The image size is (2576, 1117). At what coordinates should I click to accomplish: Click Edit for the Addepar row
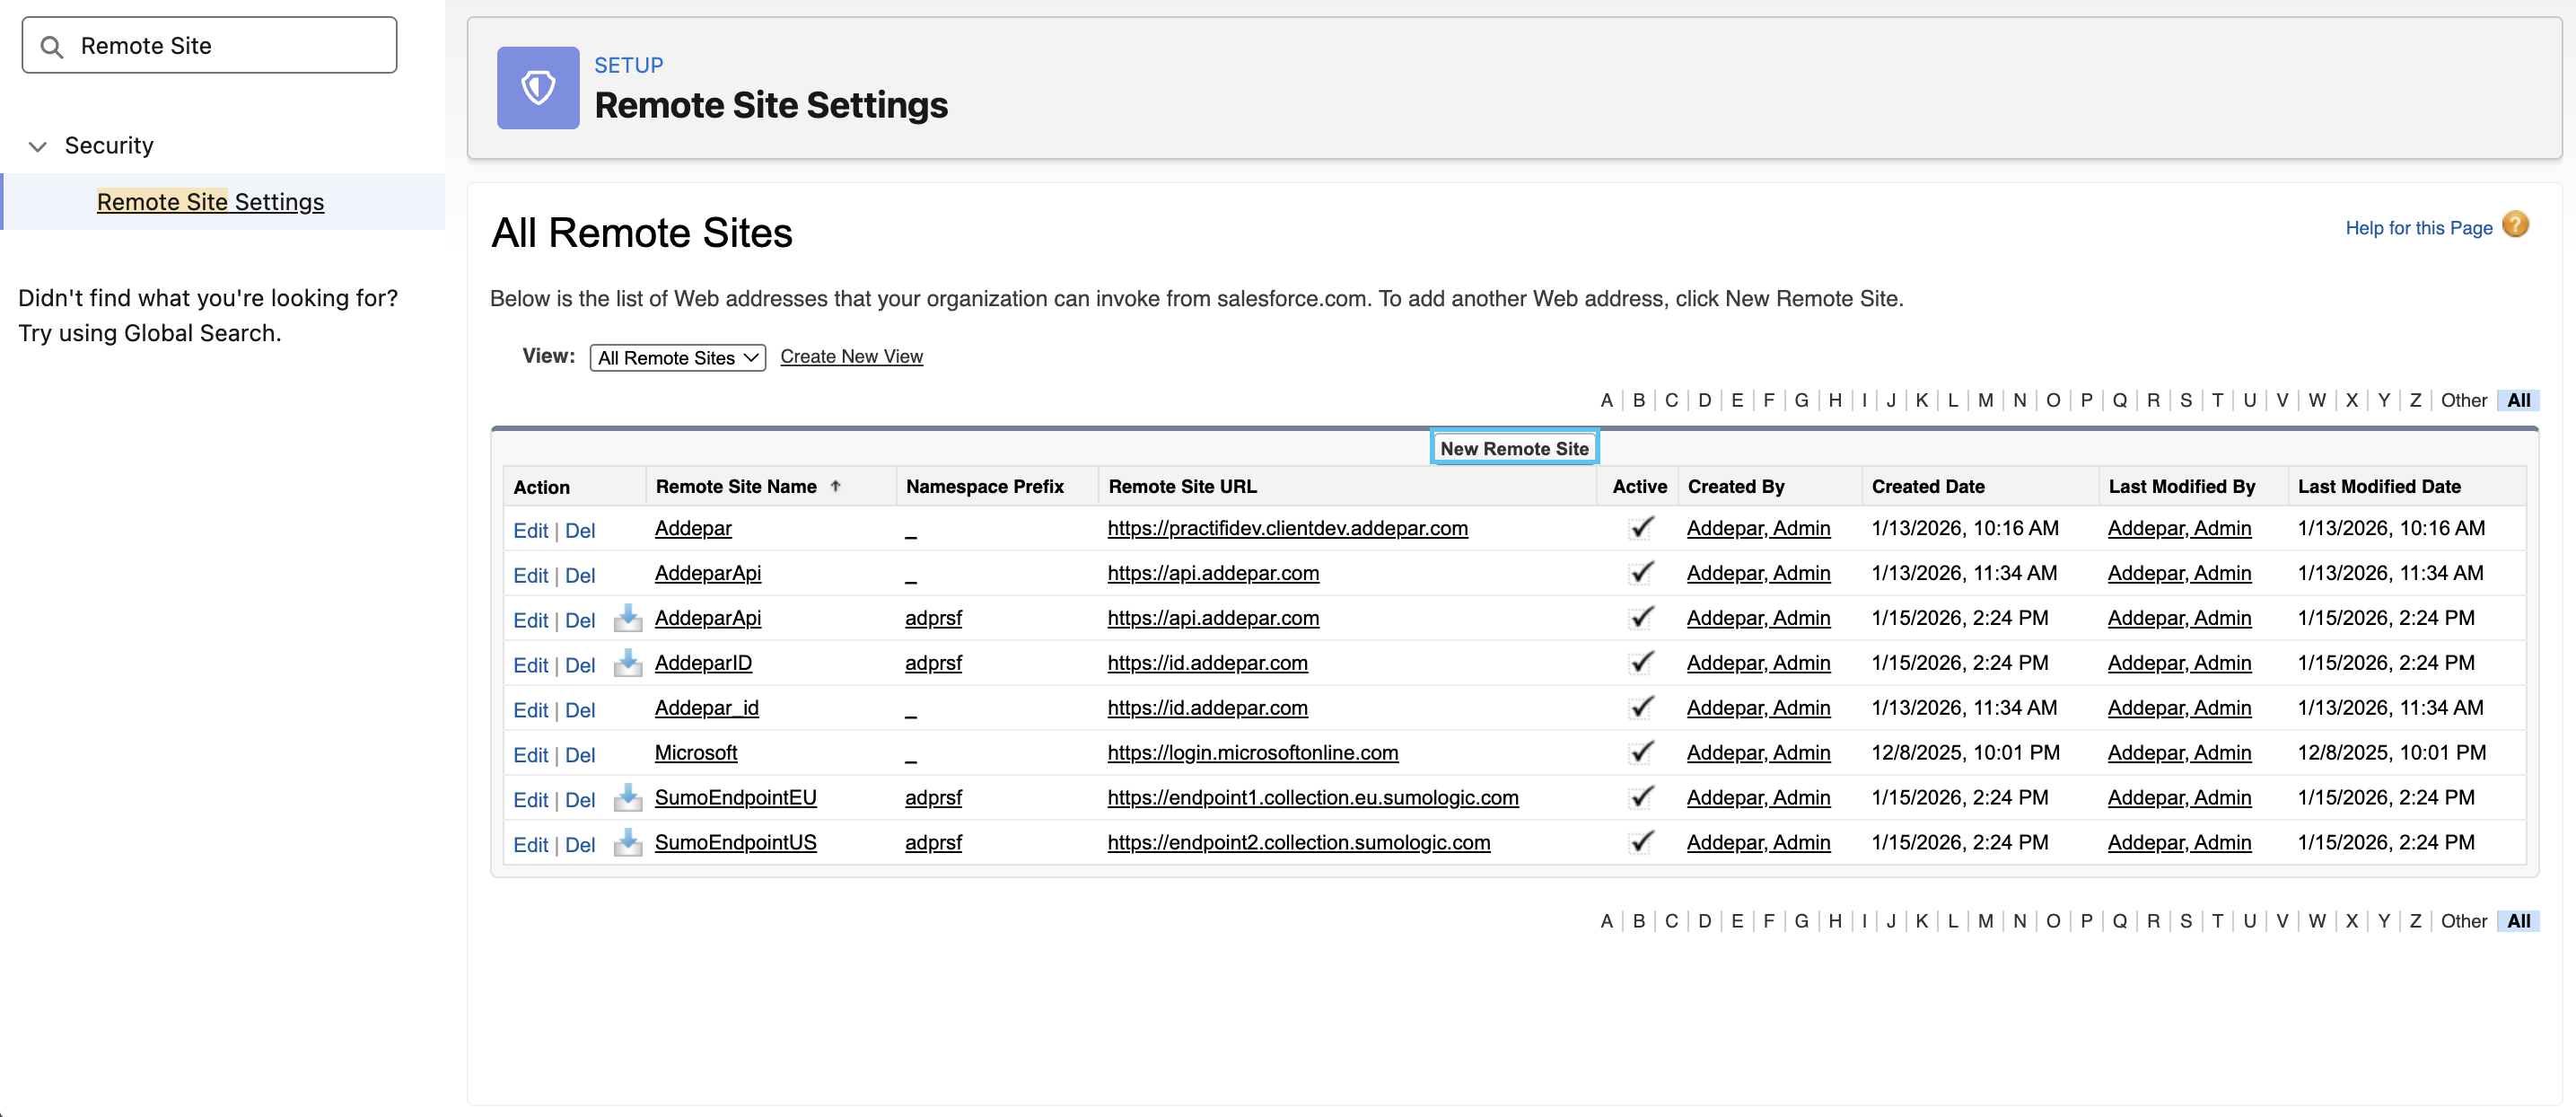[x=530, y=530]
